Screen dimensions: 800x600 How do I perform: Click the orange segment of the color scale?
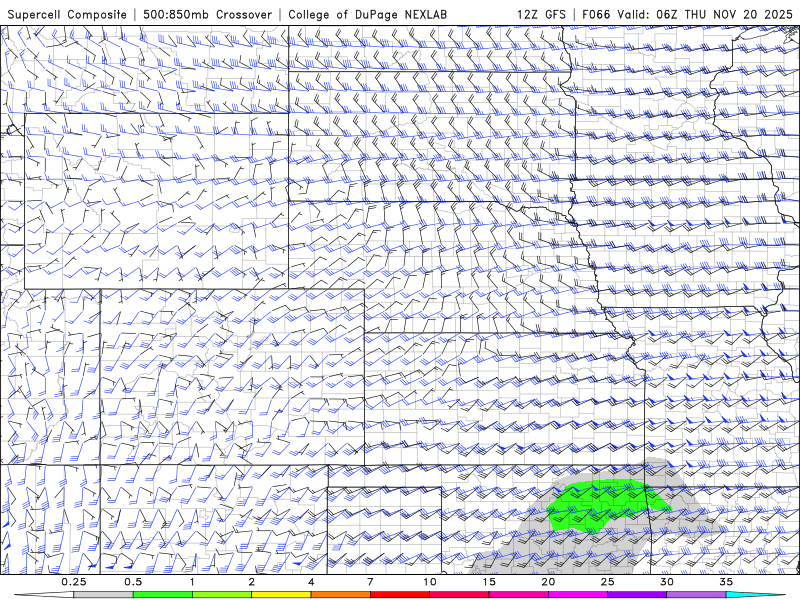tap(340, 595)
